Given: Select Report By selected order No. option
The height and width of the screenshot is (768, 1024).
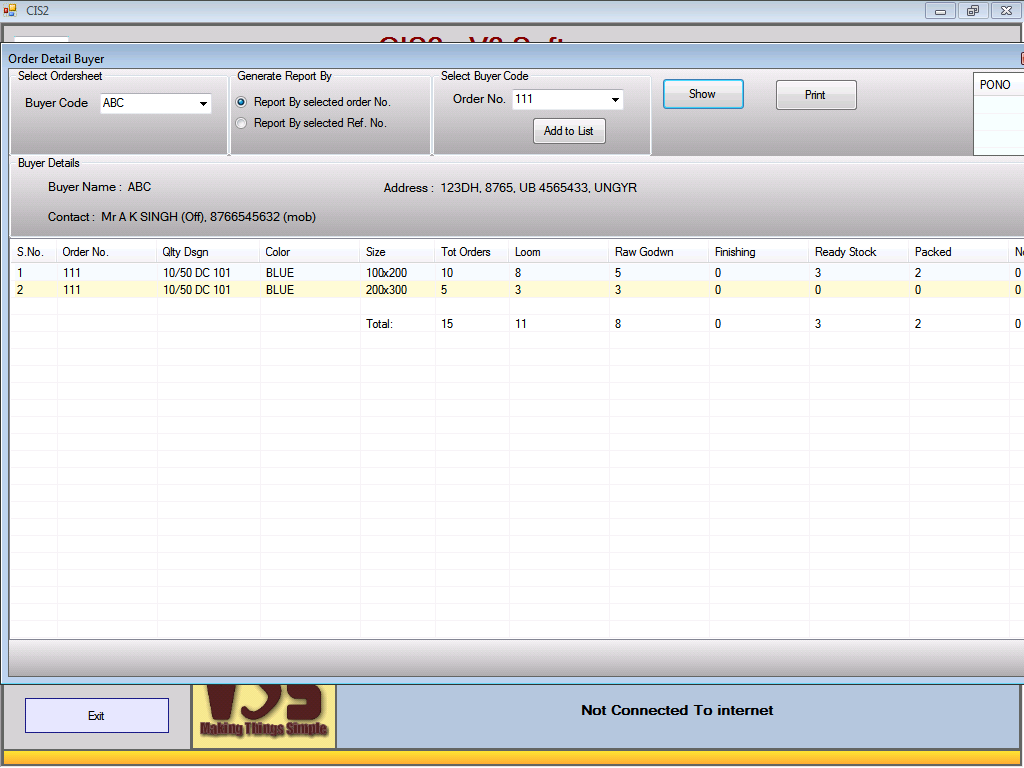Looking at the screenshot, I should click(x=241, y=102).
